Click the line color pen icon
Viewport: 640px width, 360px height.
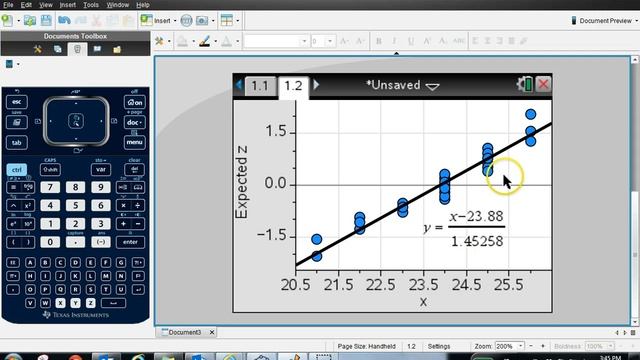point(204,41)
